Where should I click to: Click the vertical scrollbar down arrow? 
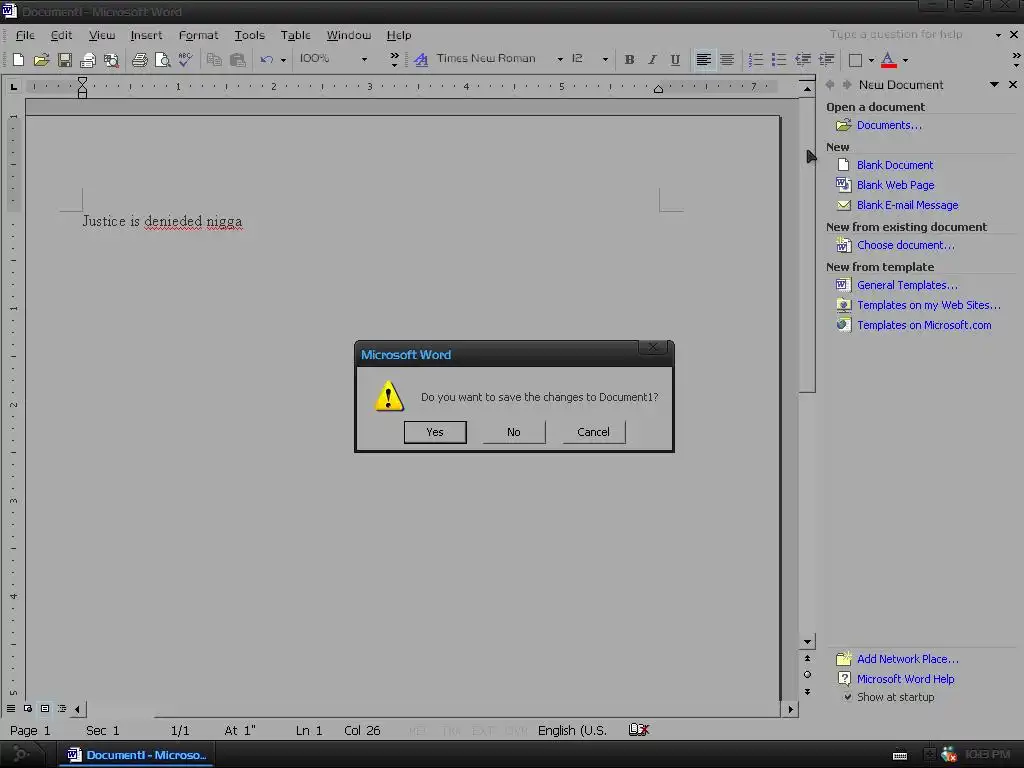click(807, 642)
